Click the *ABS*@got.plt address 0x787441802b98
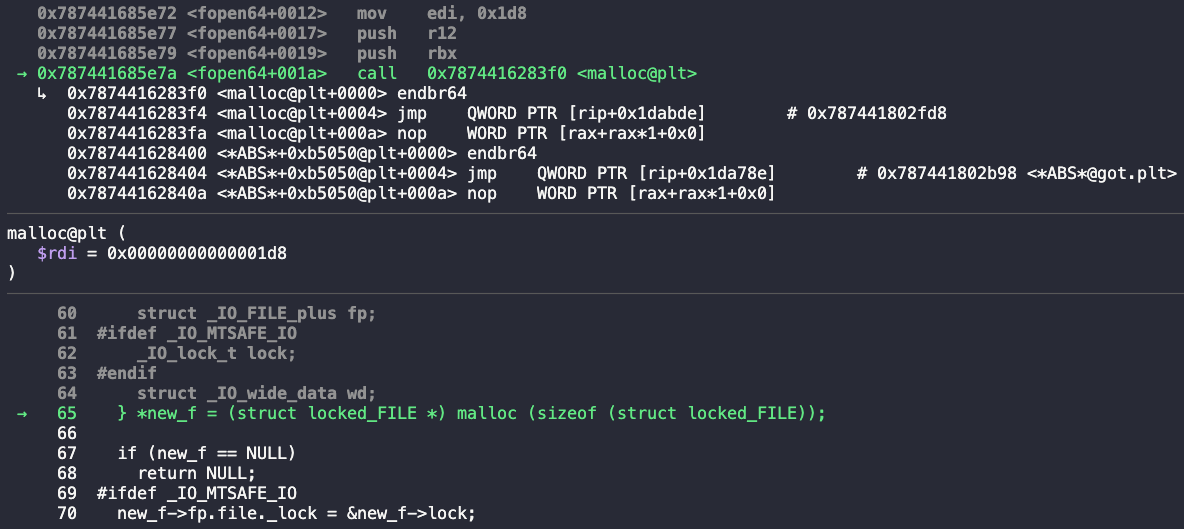This screenshot has width=1184, height=529. point(947,174)
